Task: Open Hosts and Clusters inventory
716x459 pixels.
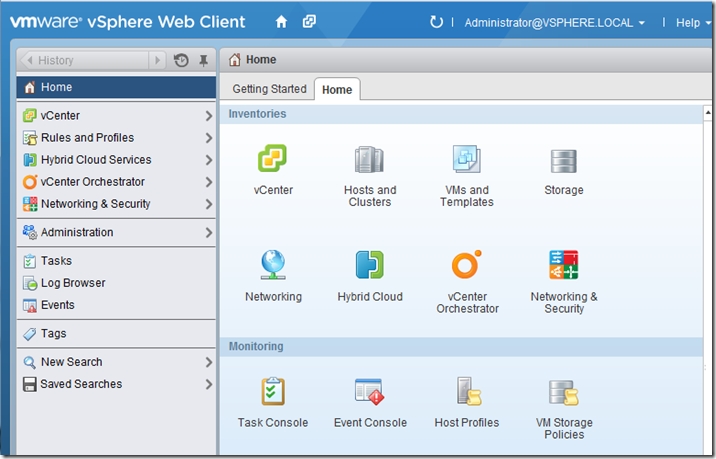Action: (x=369, y=159)
